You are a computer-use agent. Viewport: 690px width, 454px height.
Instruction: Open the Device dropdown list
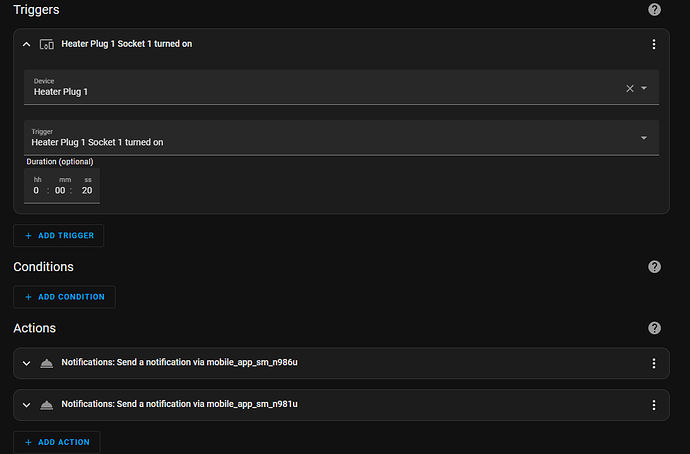tap(644, 88)
